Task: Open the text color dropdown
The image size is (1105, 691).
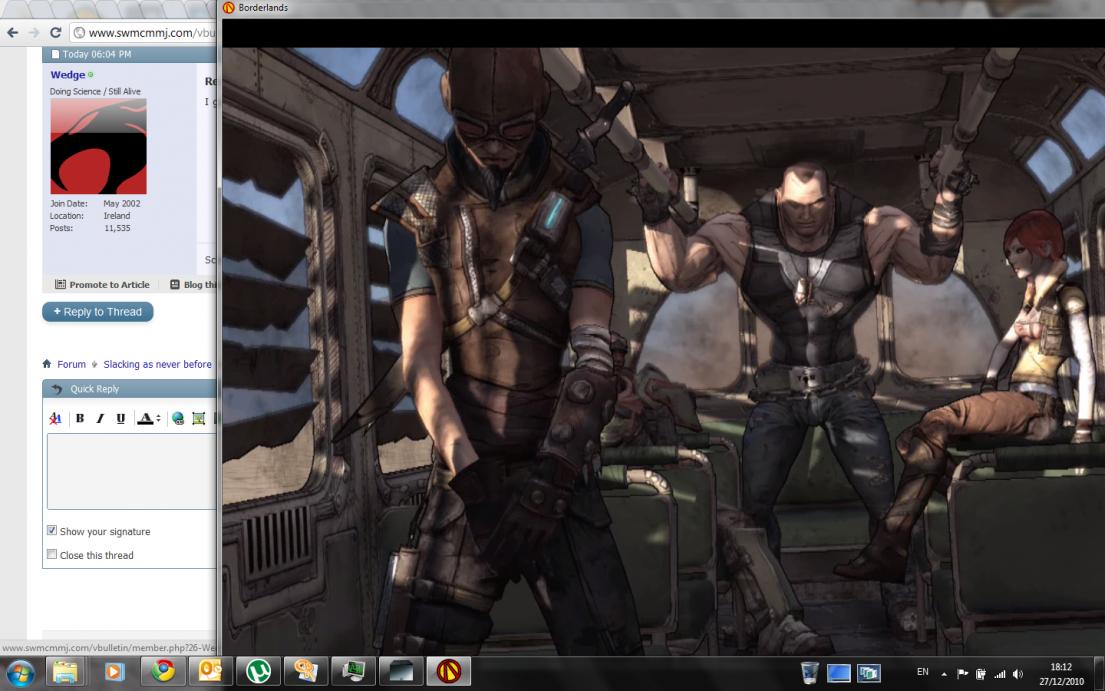Action: click(x=148, y=418)
